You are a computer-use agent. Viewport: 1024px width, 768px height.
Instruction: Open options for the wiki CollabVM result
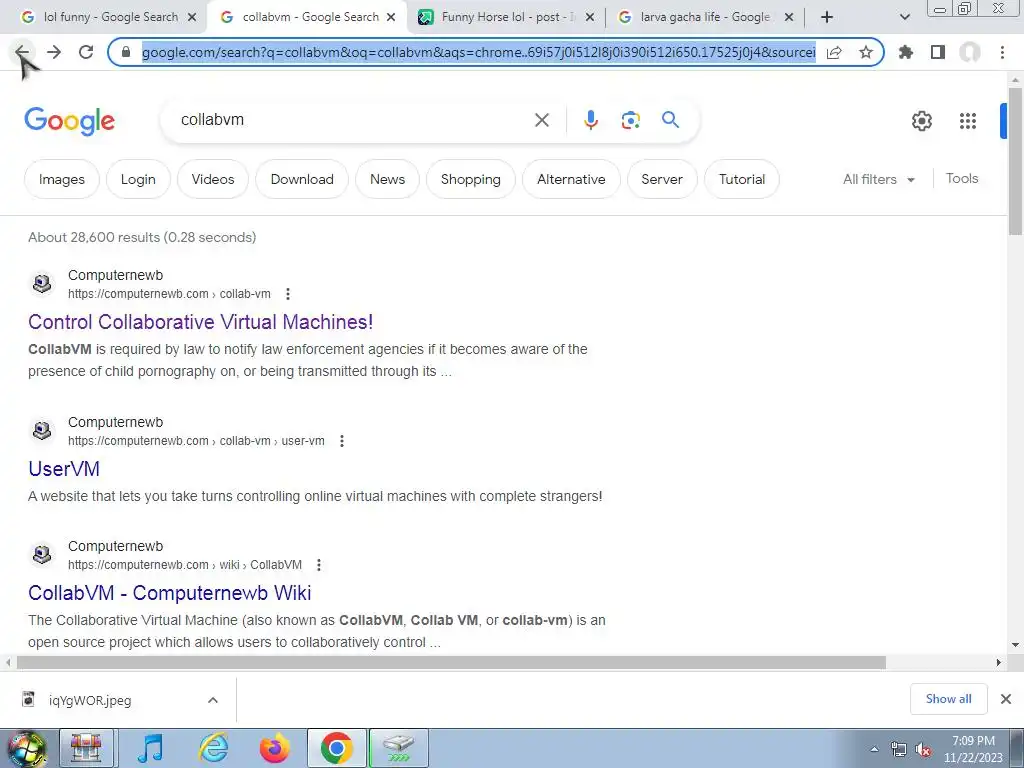coord(319,565)
